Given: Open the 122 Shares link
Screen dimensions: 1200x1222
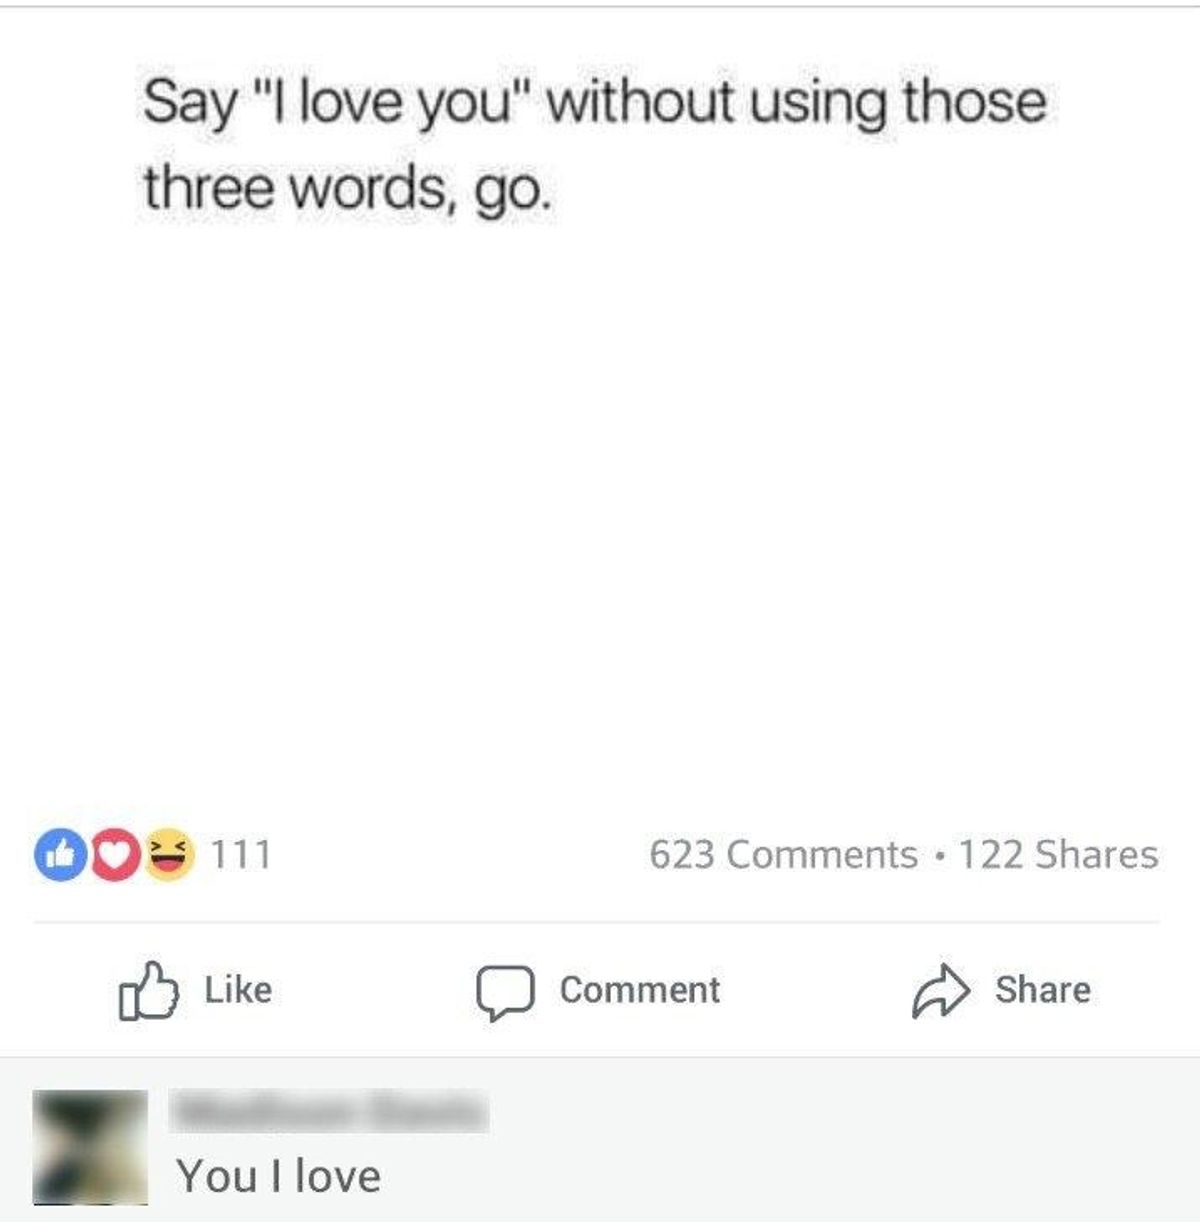Looking at the screenshot, I should pos(1058,855).
